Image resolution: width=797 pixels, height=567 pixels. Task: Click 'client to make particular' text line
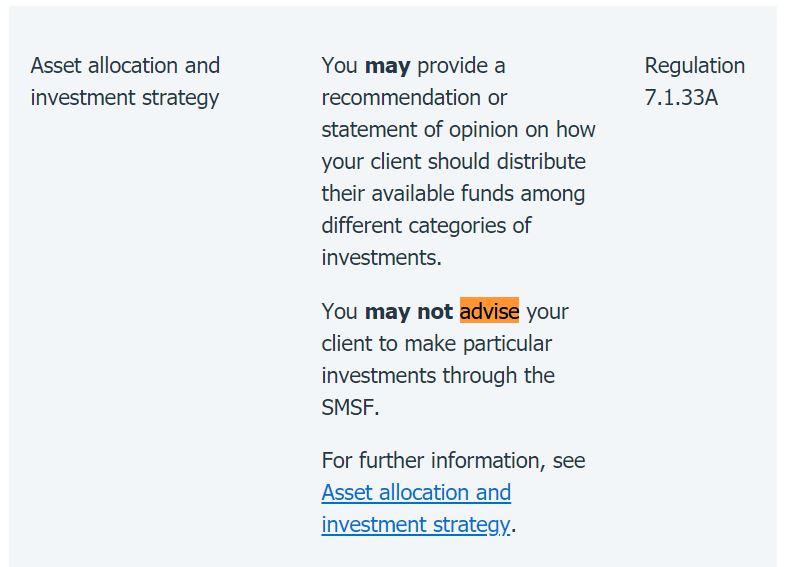tap(437, 343)
